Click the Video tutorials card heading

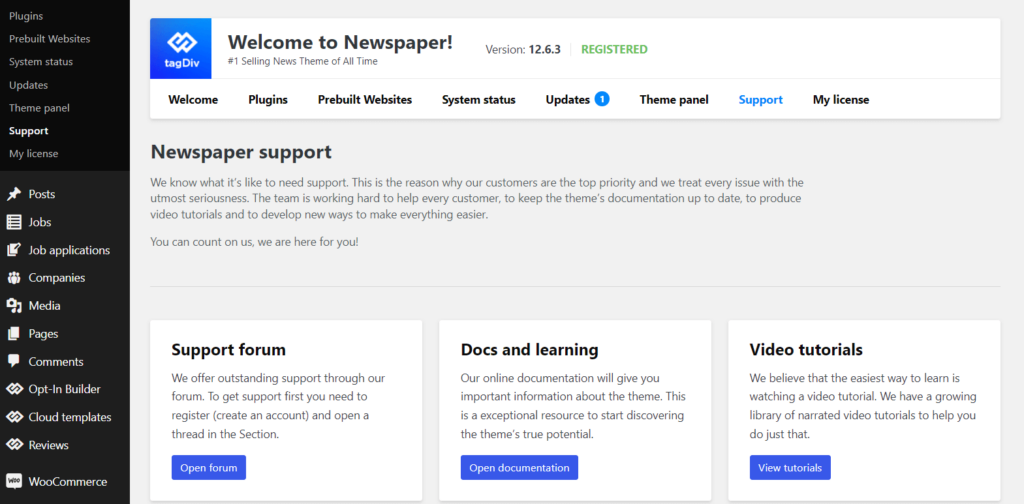coord(806,349)
